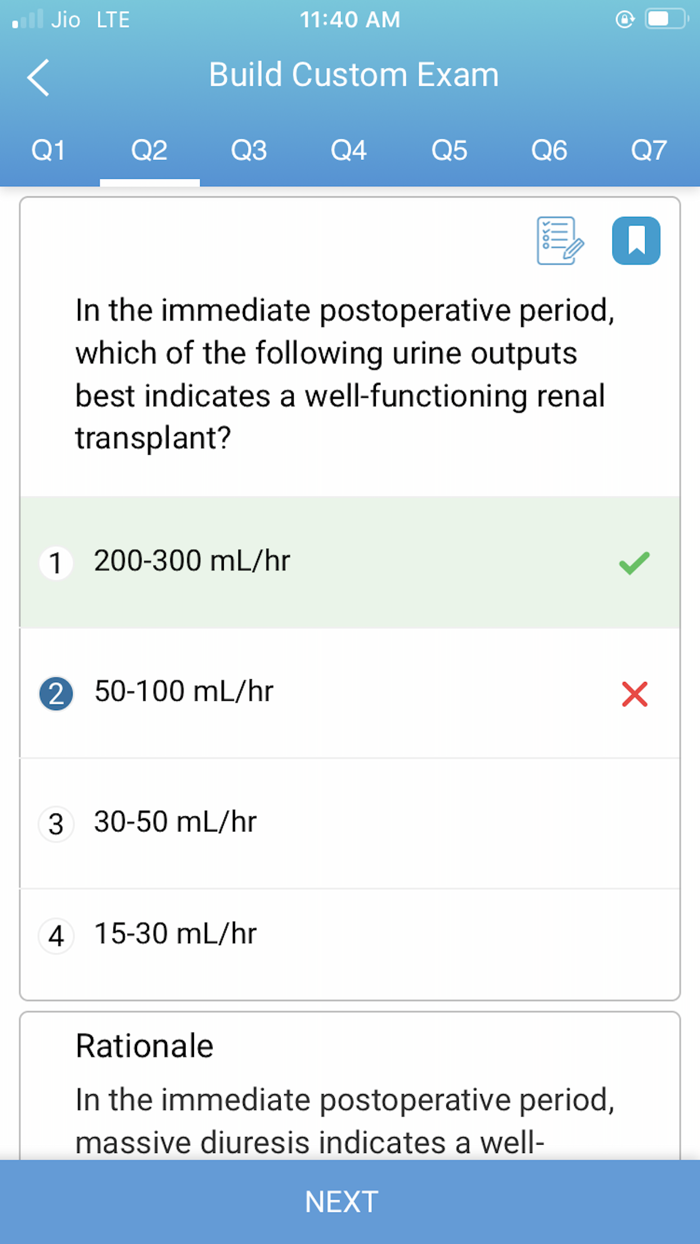Tap the Q2 tab underline indicator

[x=149, y=180]
